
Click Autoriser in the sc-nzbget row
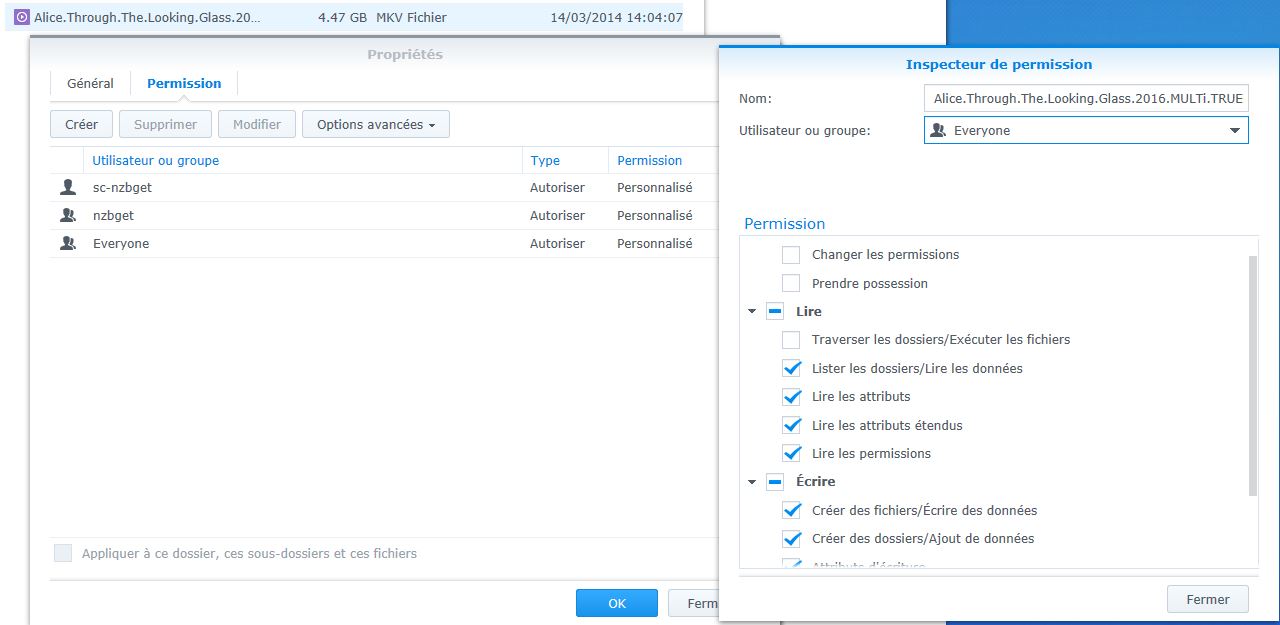pos(557,187)
